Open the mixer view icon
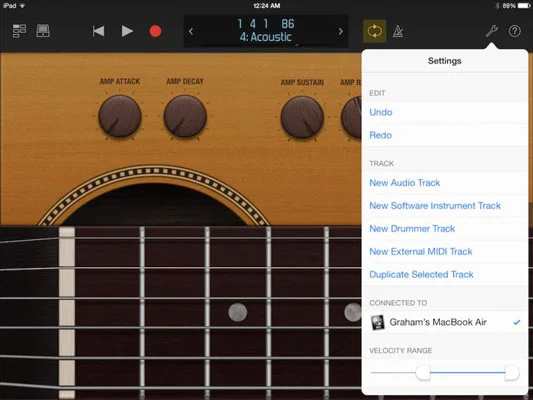 pyautogui.click(x=19, y=31)
